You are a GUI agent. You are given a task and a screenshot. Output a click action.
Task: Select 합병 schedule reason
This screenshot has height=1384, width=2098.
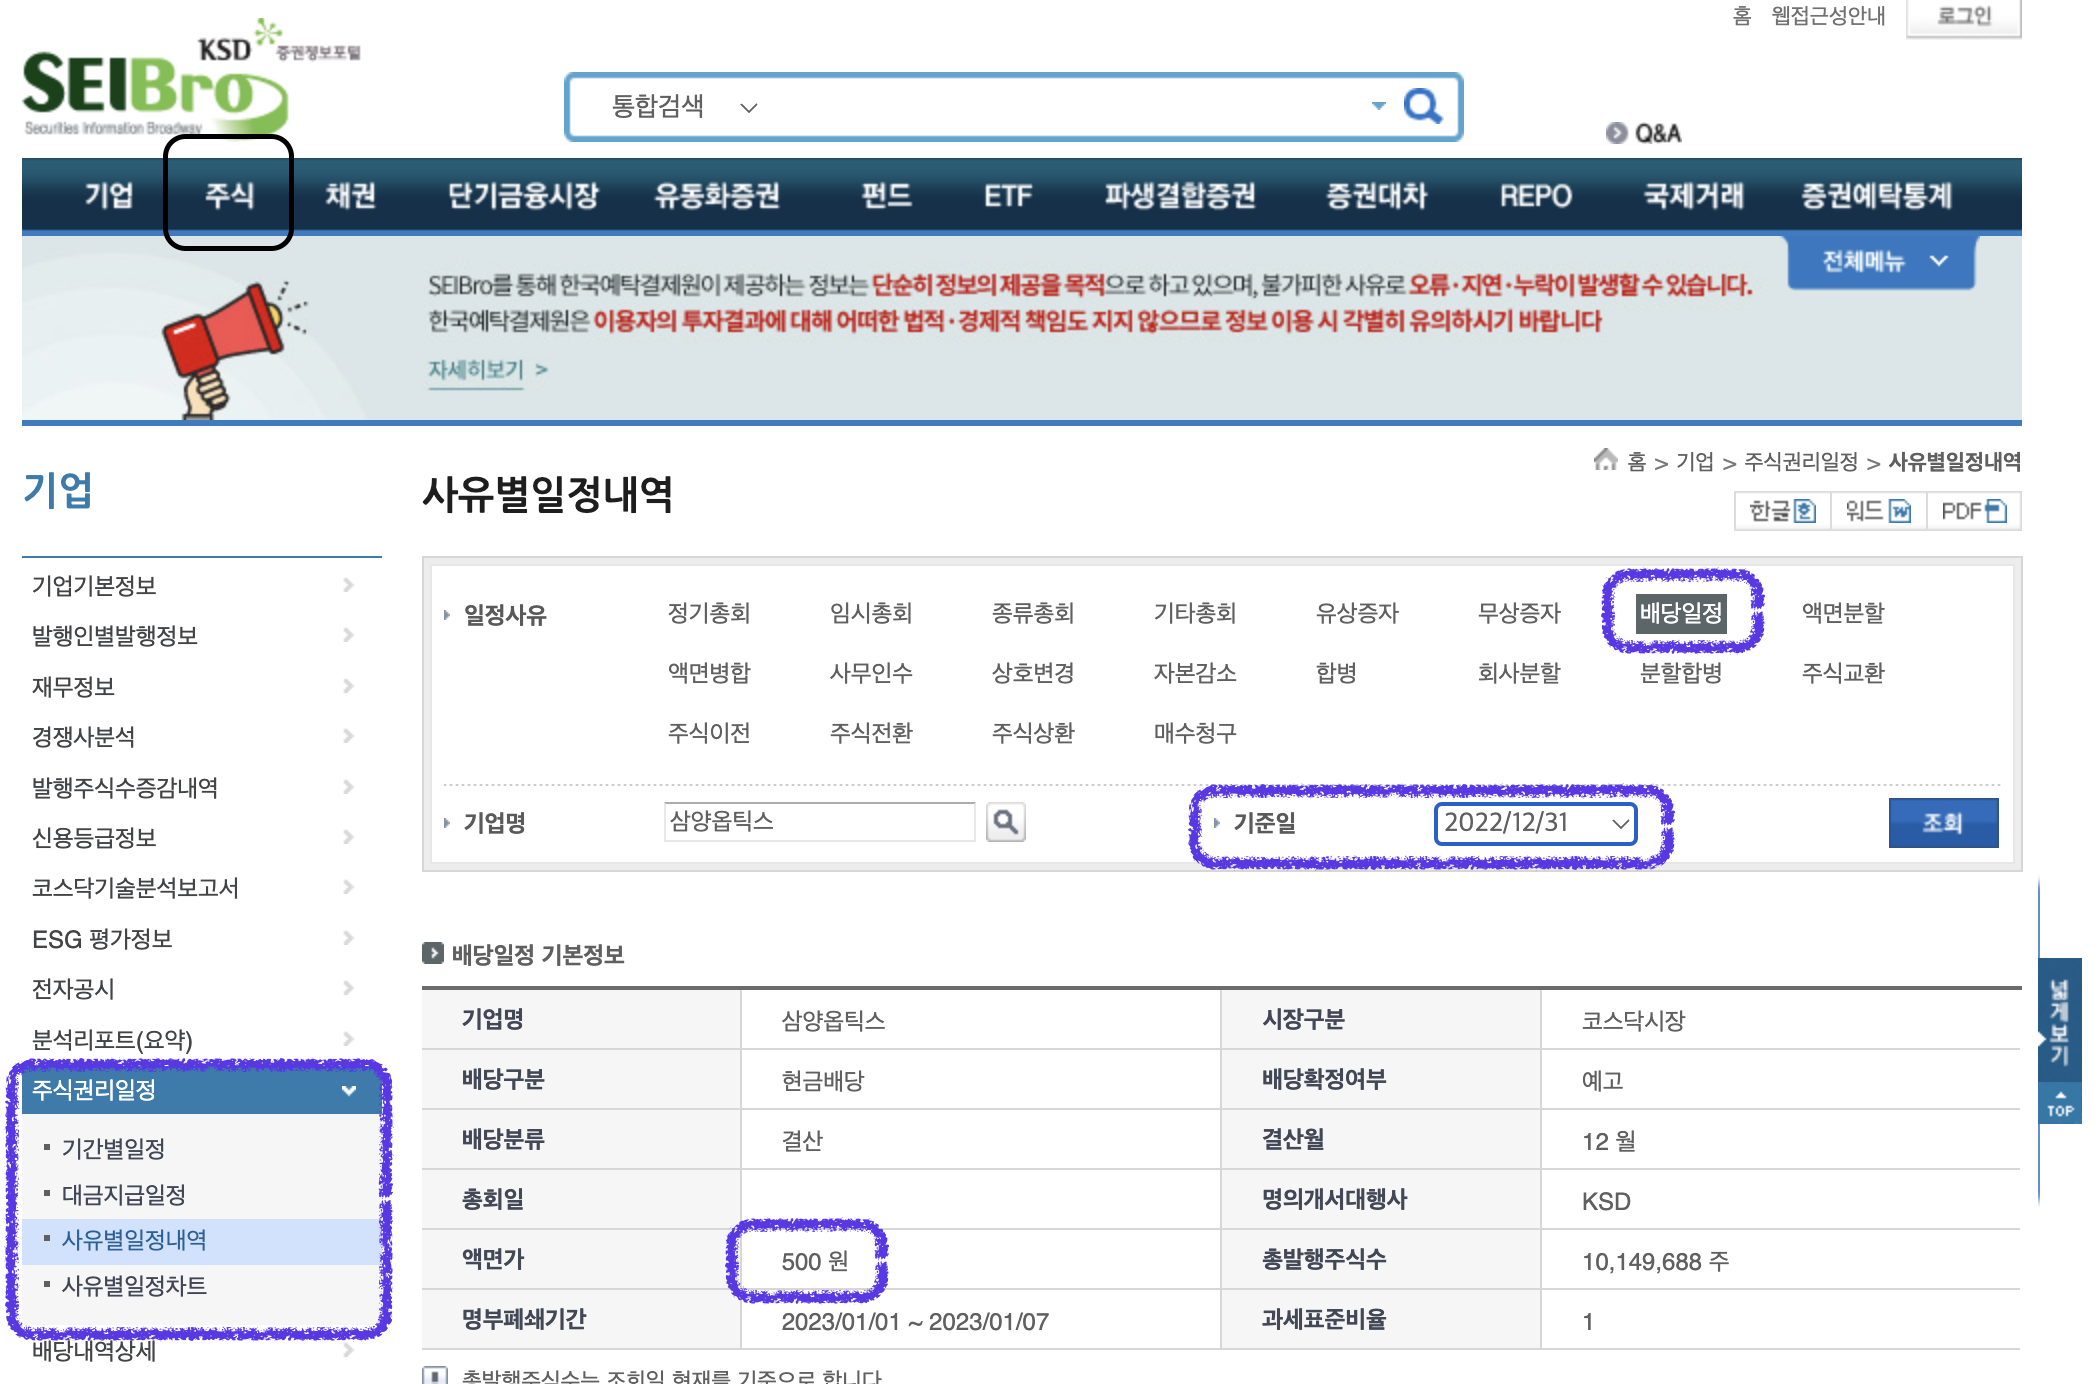[1336, 672]
